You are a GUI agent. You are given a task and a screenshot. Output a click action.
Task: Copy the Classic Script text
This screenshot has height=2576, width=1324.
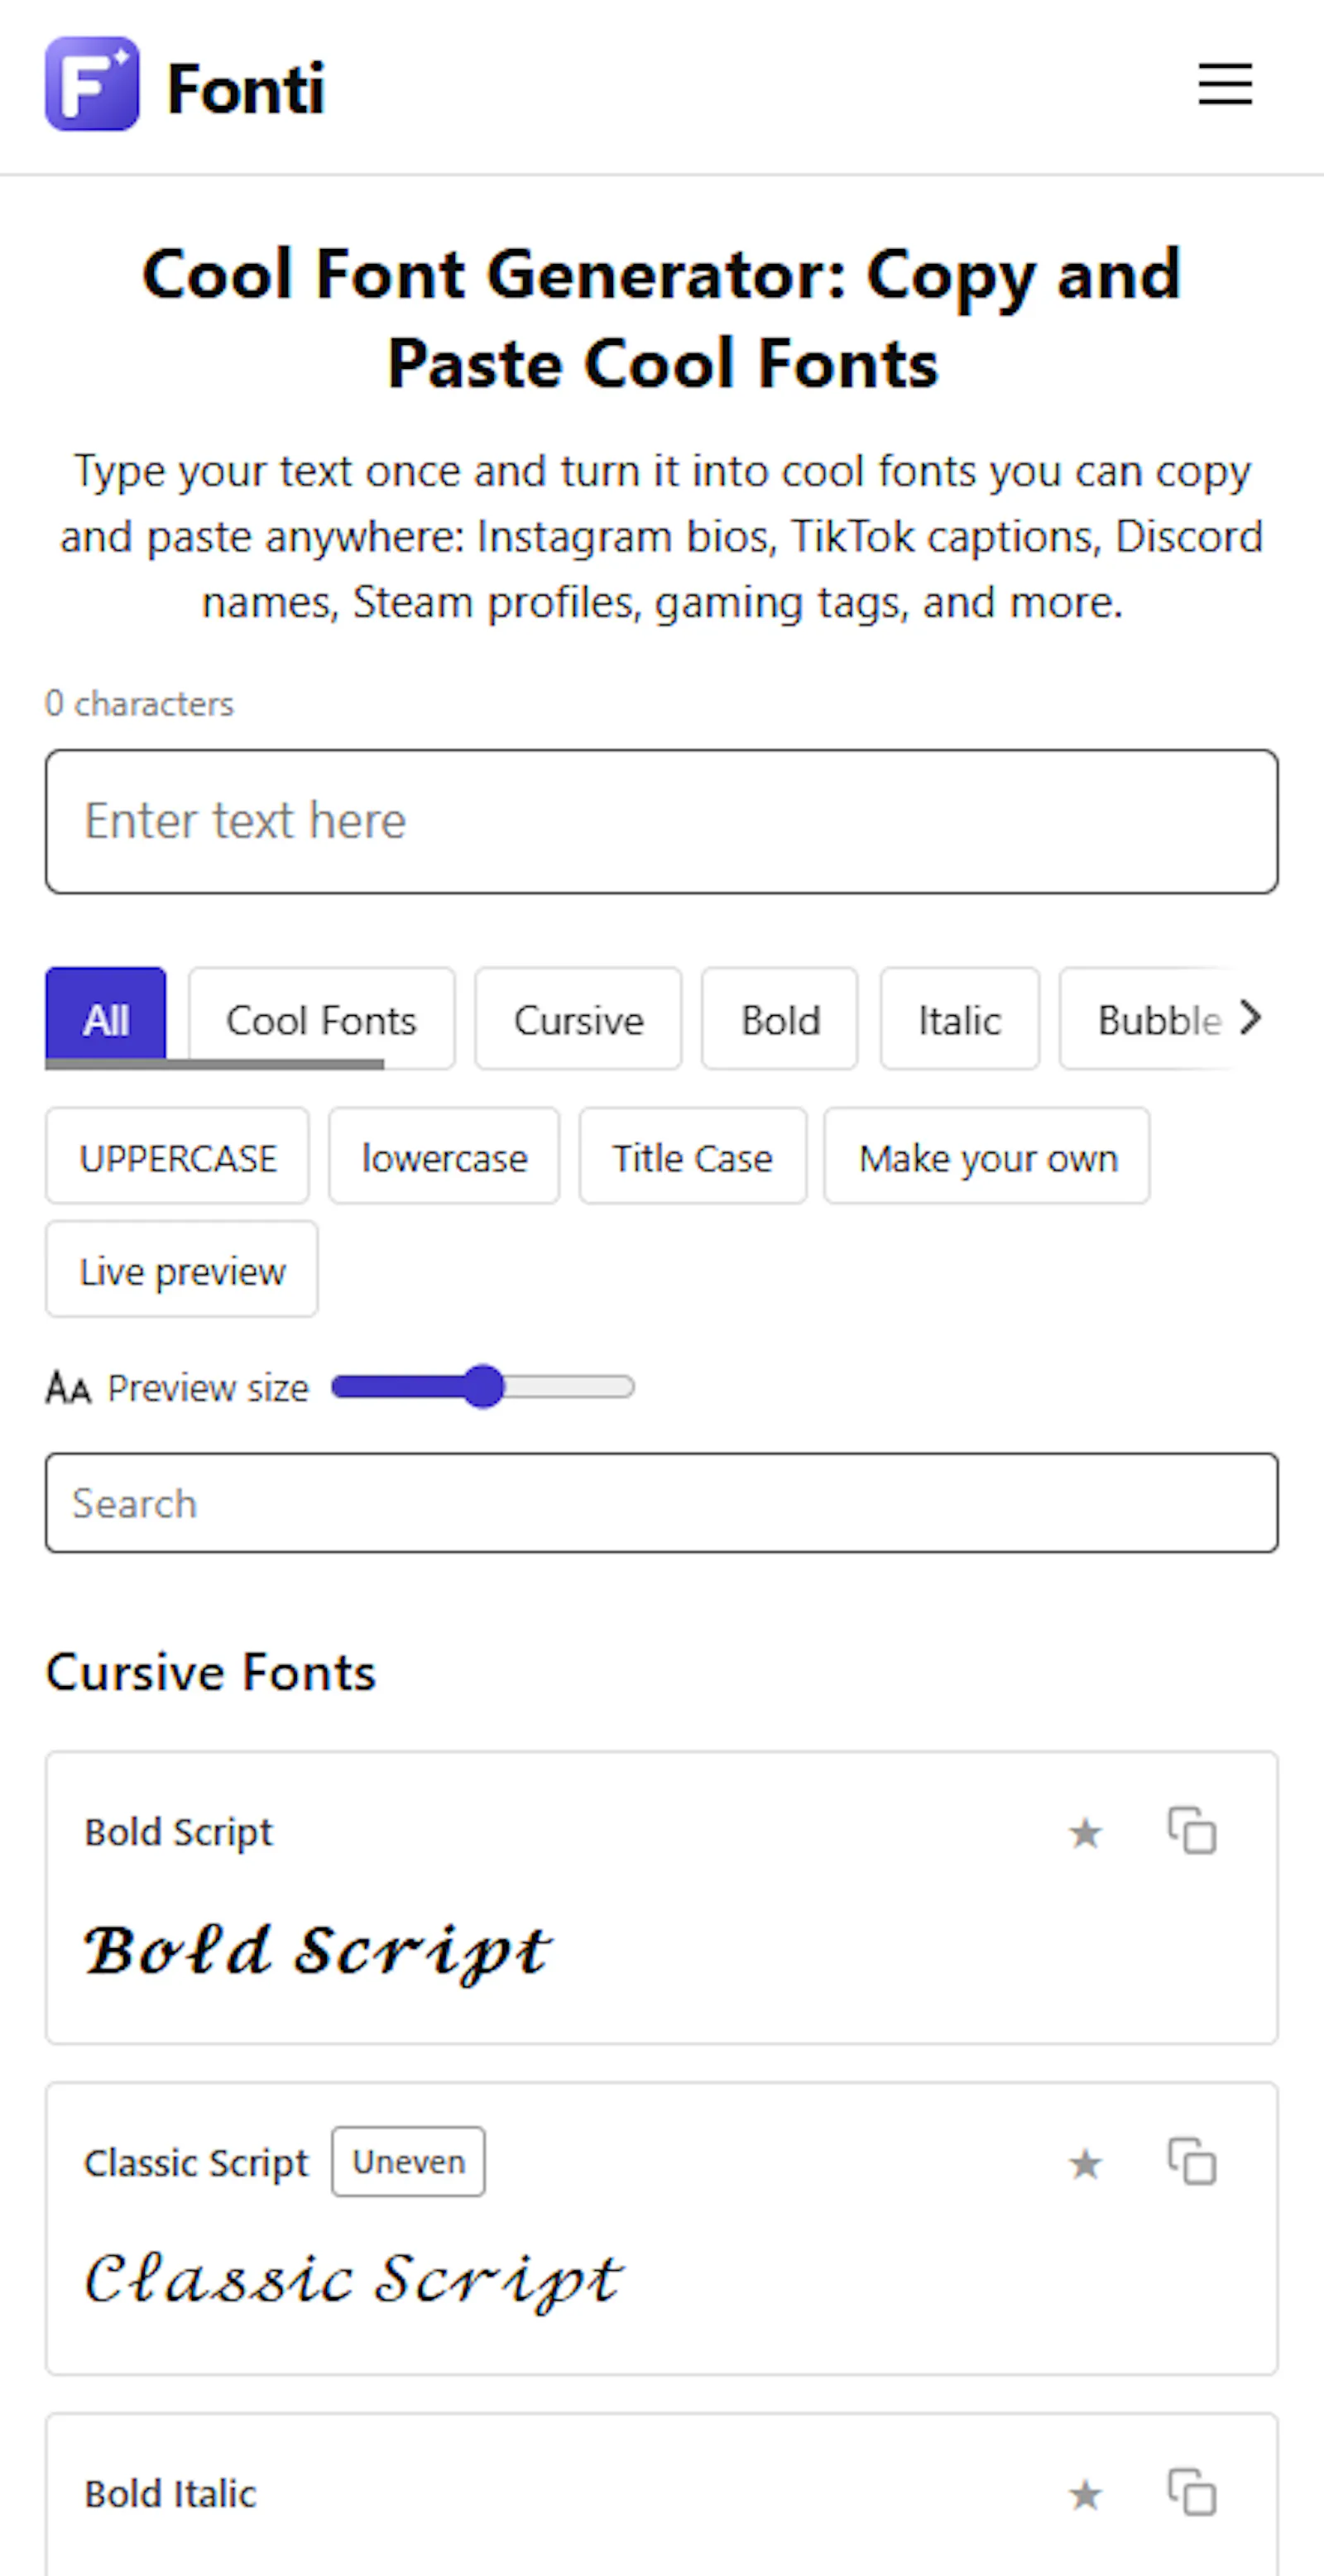(x=1192, y=2162)
